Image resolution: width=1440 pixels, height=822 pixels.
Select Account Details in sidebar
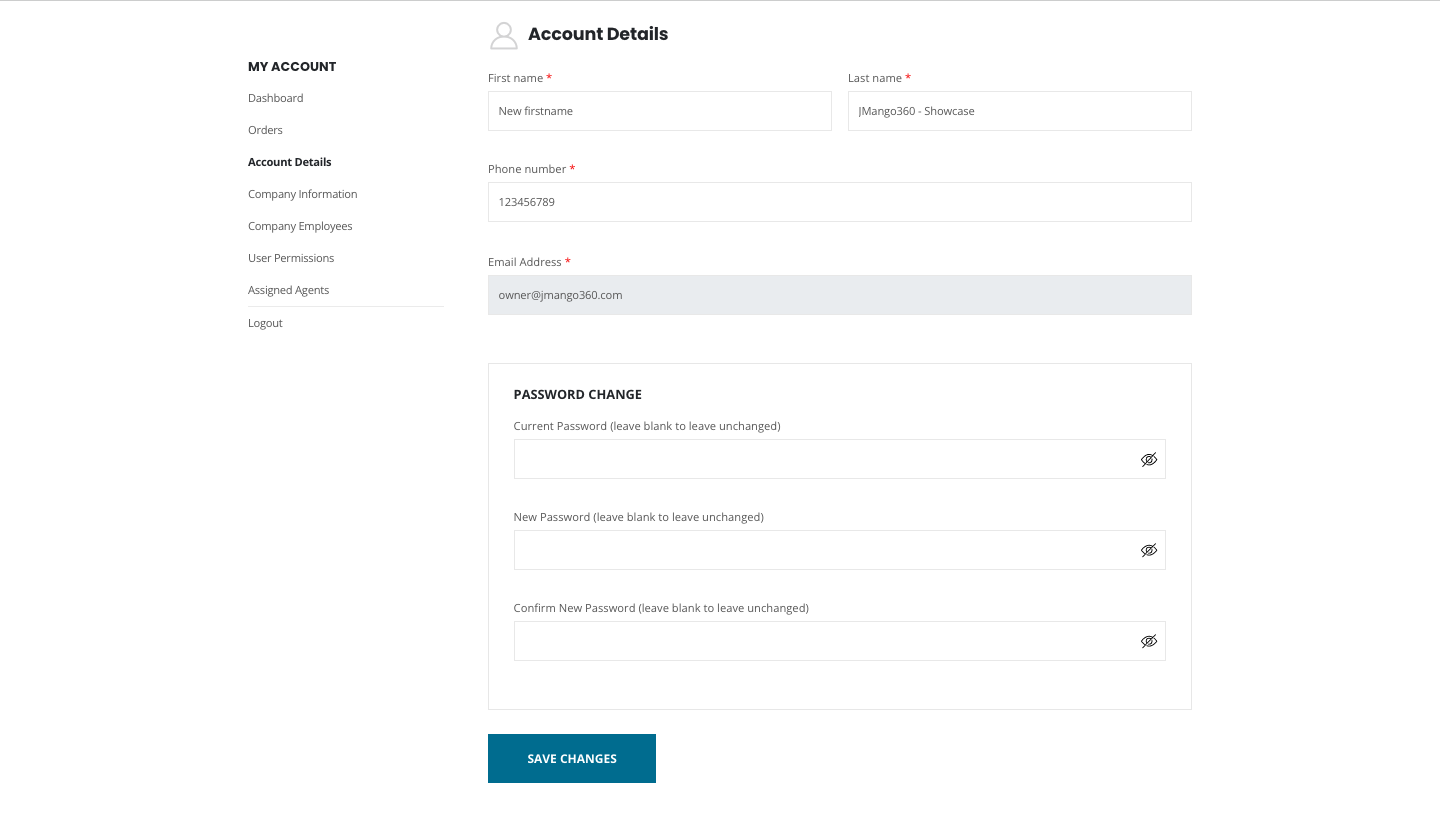[289, 162]
